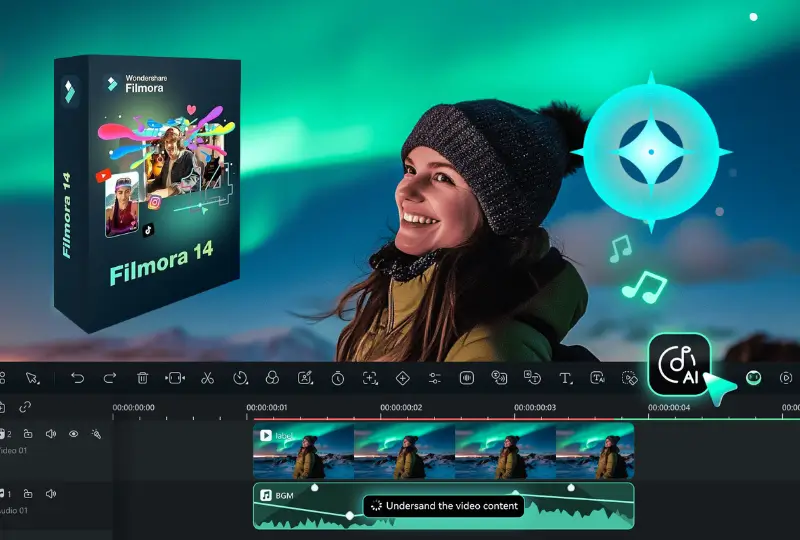Open the adjust sliders panel icon
The image size is (800, 540).
click(435, 378)
